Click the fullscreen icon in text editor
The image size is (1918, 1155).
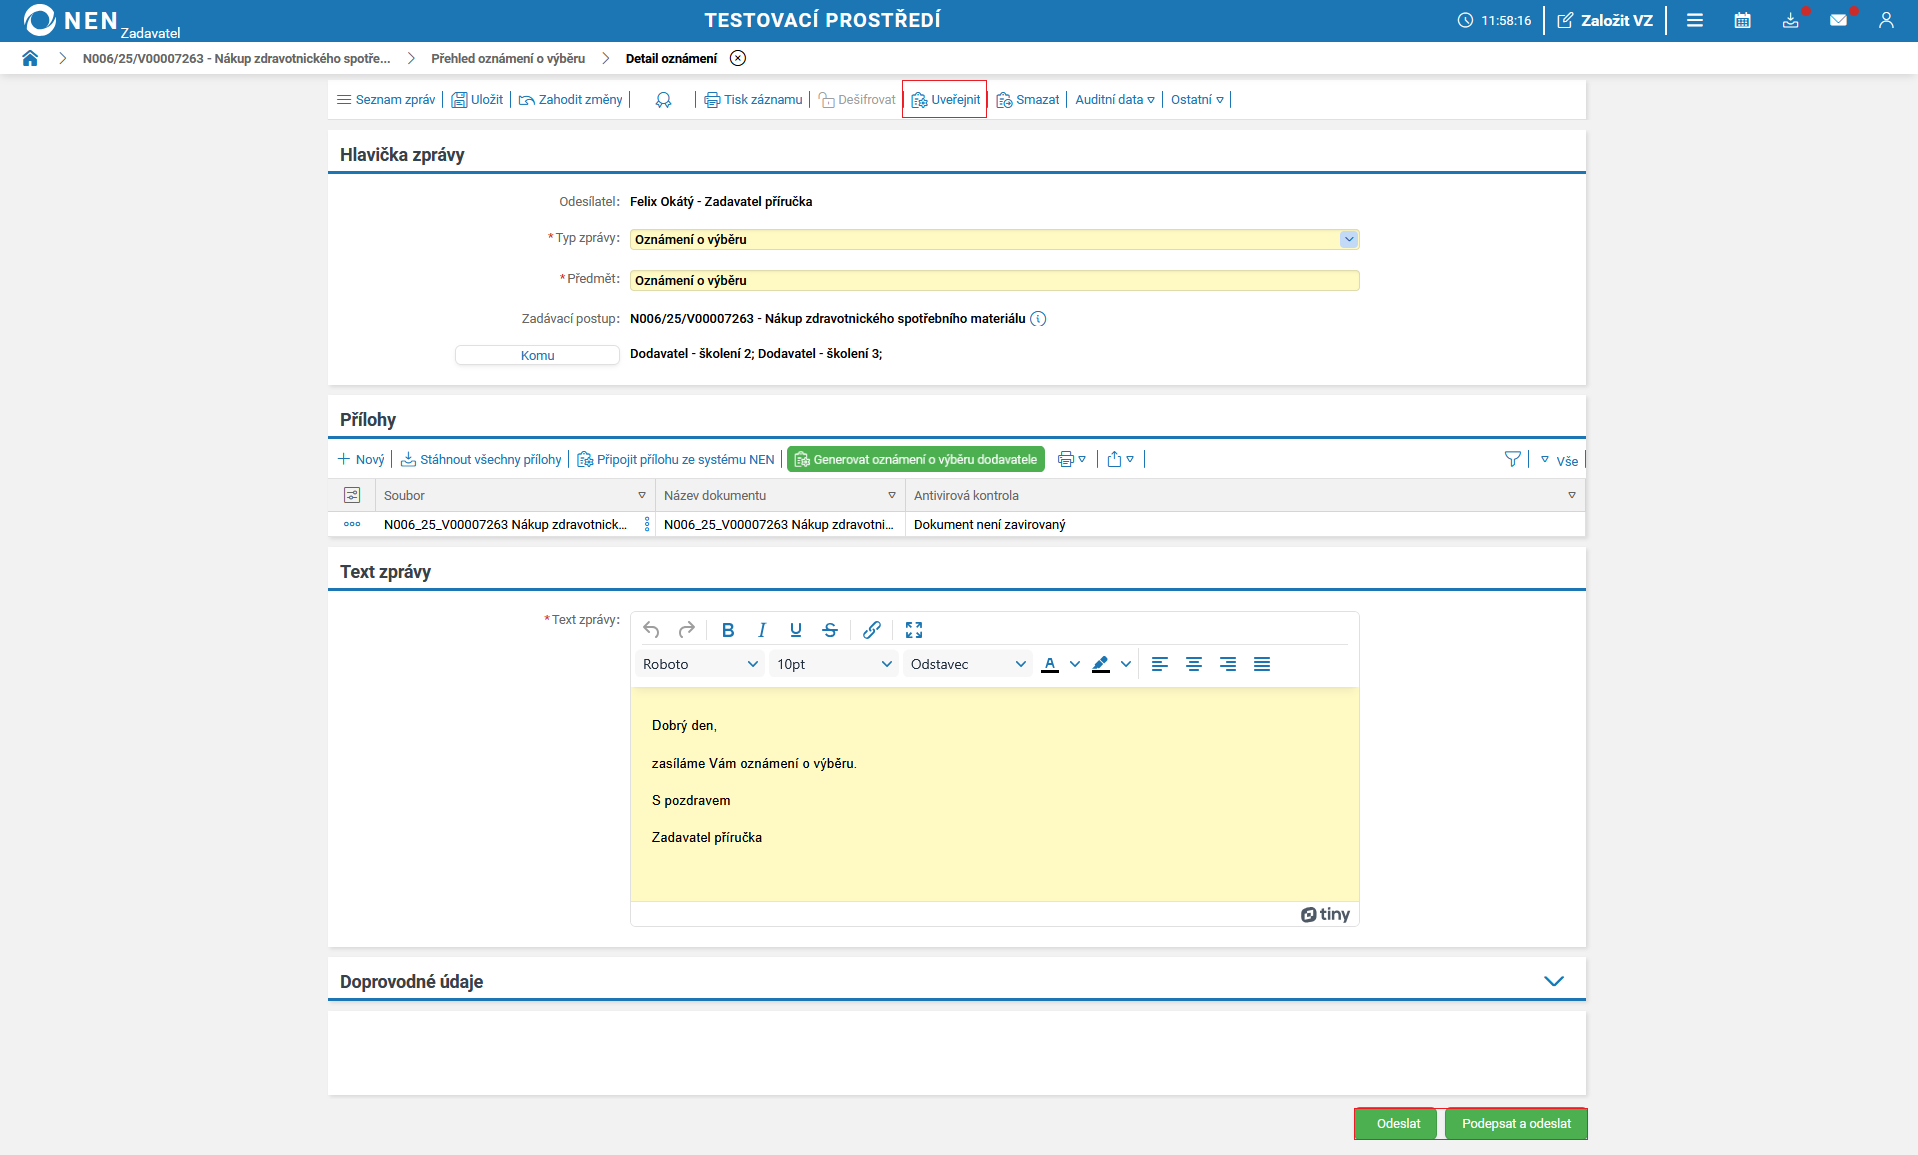click(x=913, y=630)
